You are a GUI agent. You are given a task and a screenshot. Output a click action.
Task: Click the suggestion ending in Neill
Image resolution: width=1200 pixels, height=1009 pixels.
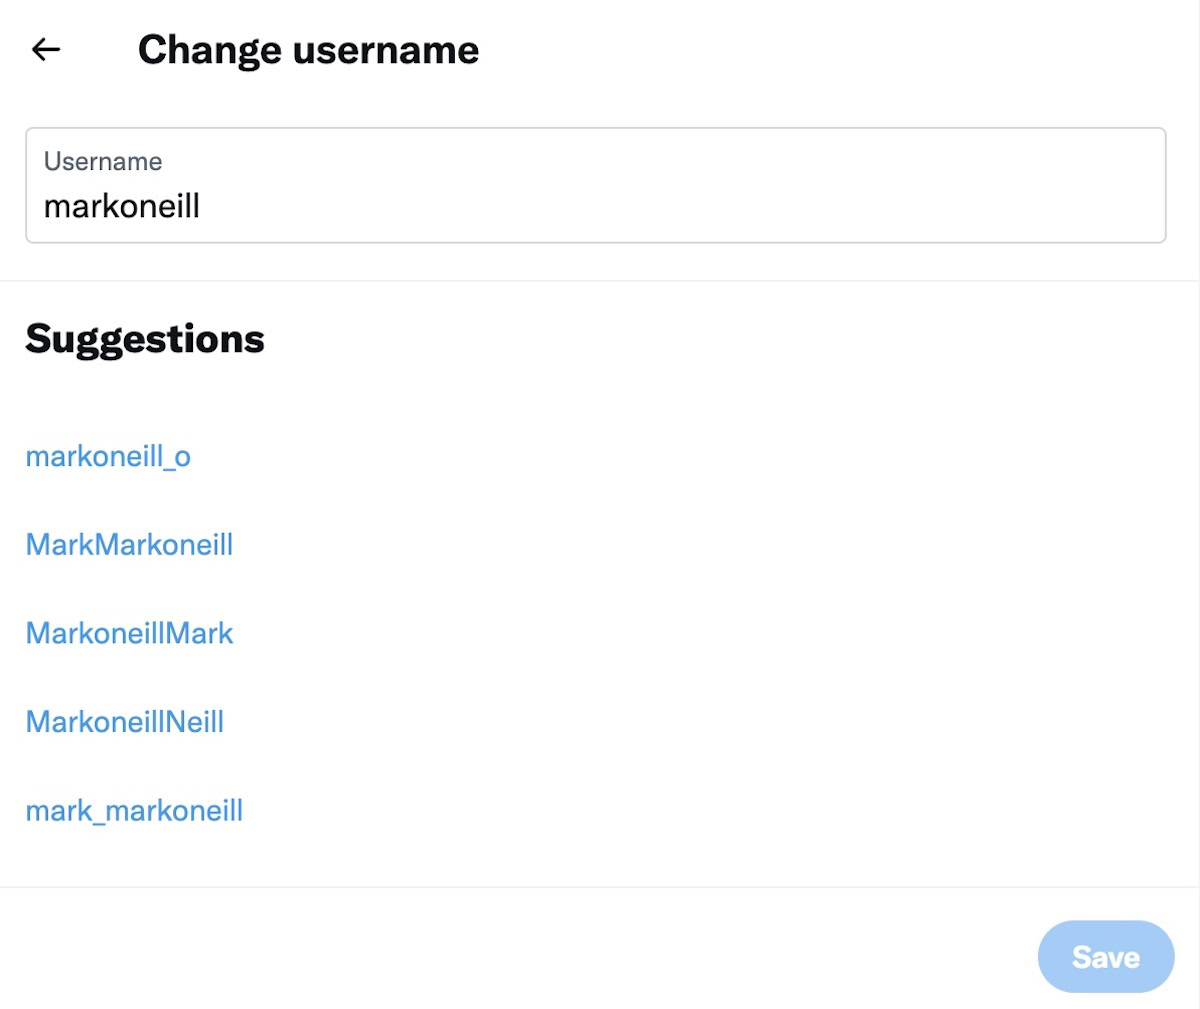(x=125, y=722)
